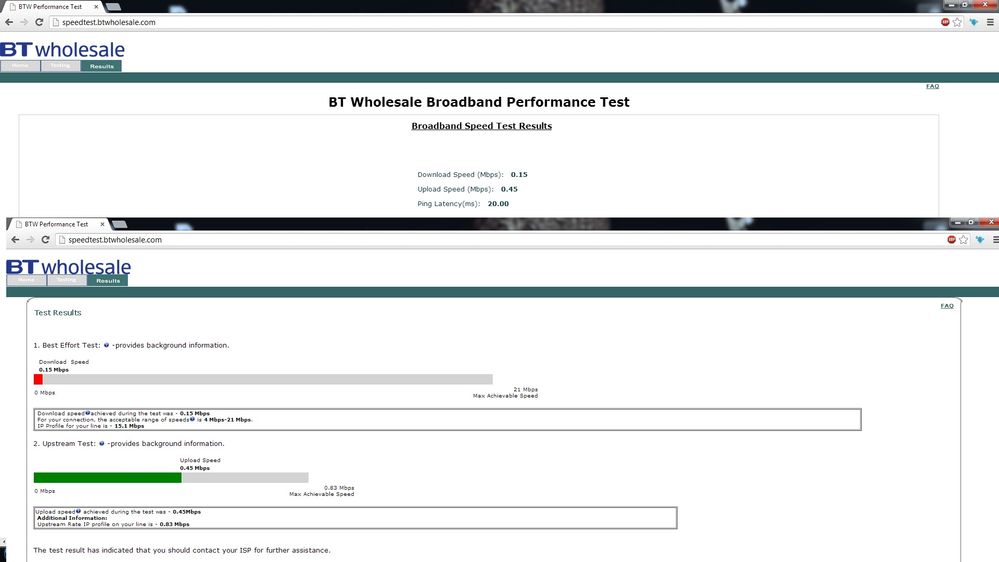Open a new tab in the upper window
999x562 pixels.
(x=113, y=7)
